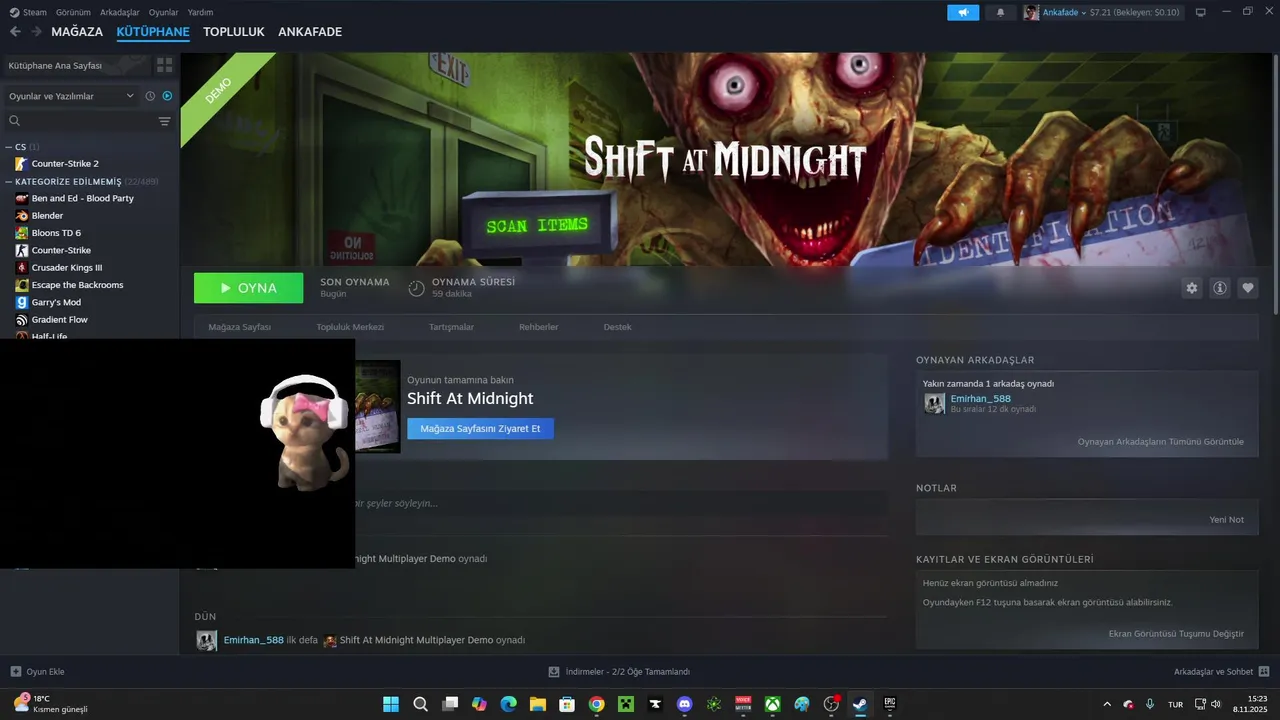This screenshot has height=720, width=1280.
Task: Open the Arkadaşlar menu
Action: (x=120, y=12)
